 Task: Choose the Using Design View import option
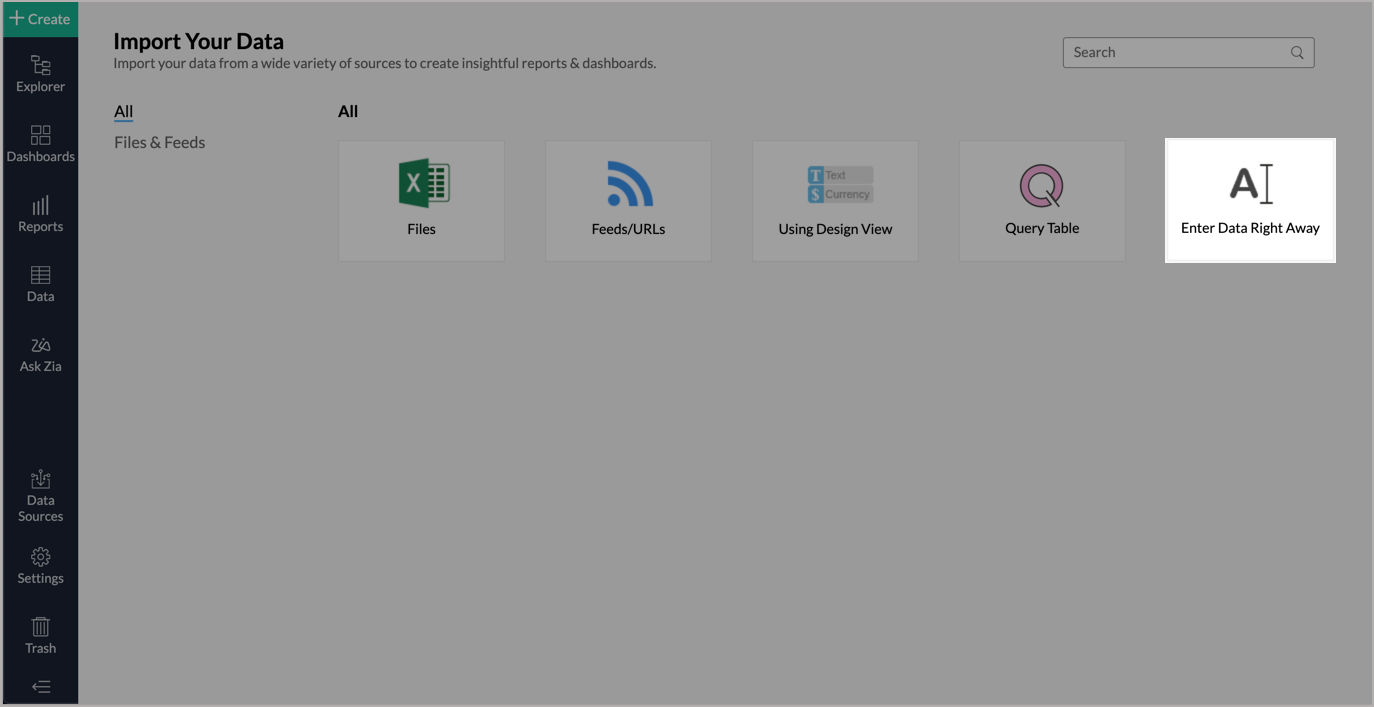pos(835,200)
